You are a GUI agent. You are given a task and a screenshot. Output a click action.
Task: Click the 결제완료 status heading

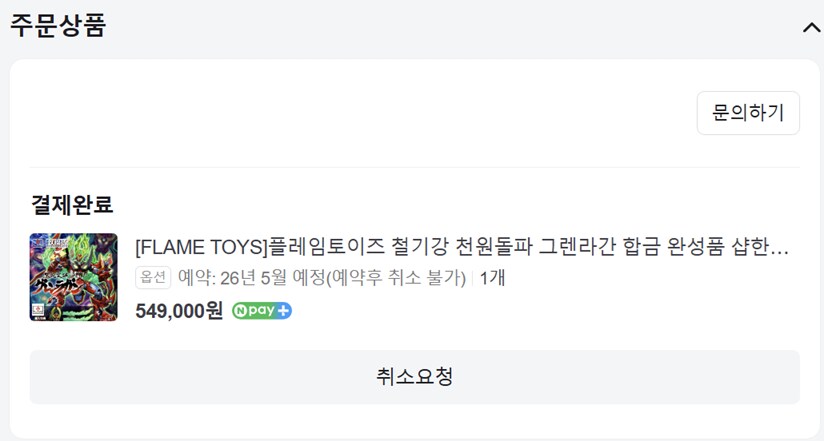click(72, 205)
